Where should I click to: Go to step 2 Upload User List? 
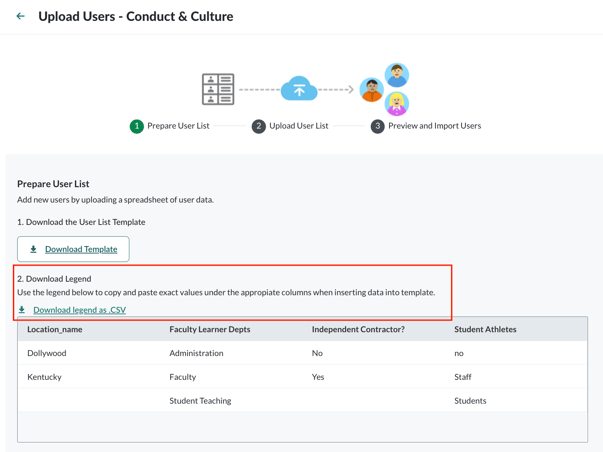click(290, 126)
